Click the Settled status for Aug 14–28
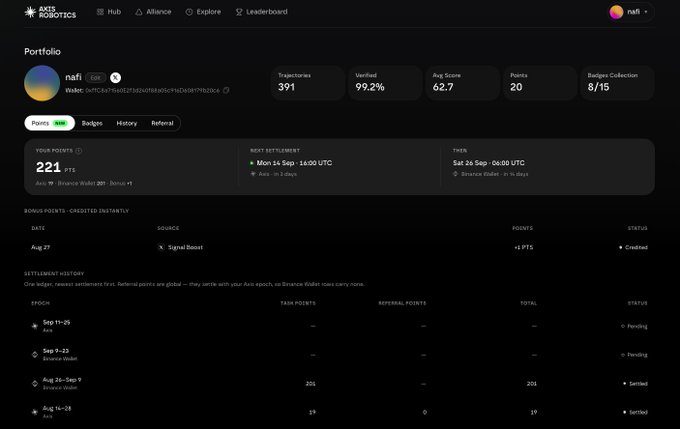Image resolution: width=680 pixels, height=429 pixels. coord(635,412)
